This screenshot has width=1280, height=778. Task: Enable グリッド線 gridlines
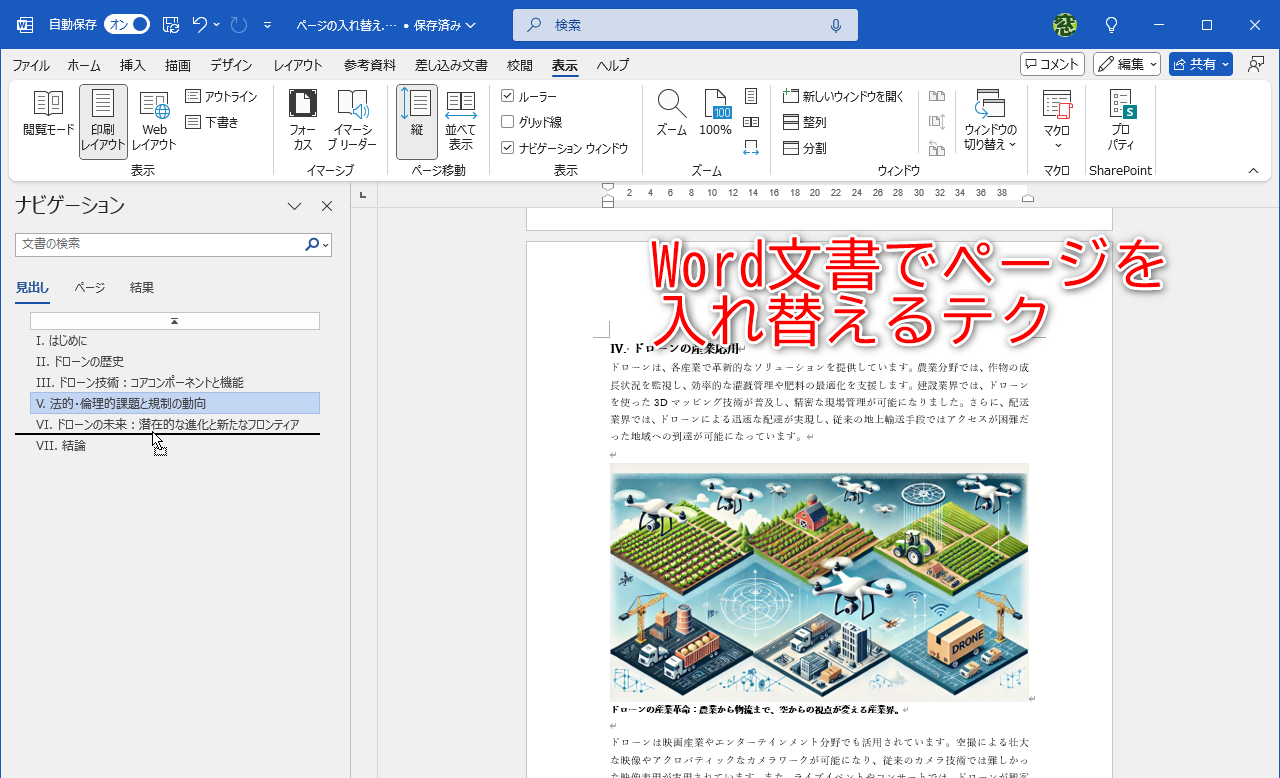click(509, 121)
